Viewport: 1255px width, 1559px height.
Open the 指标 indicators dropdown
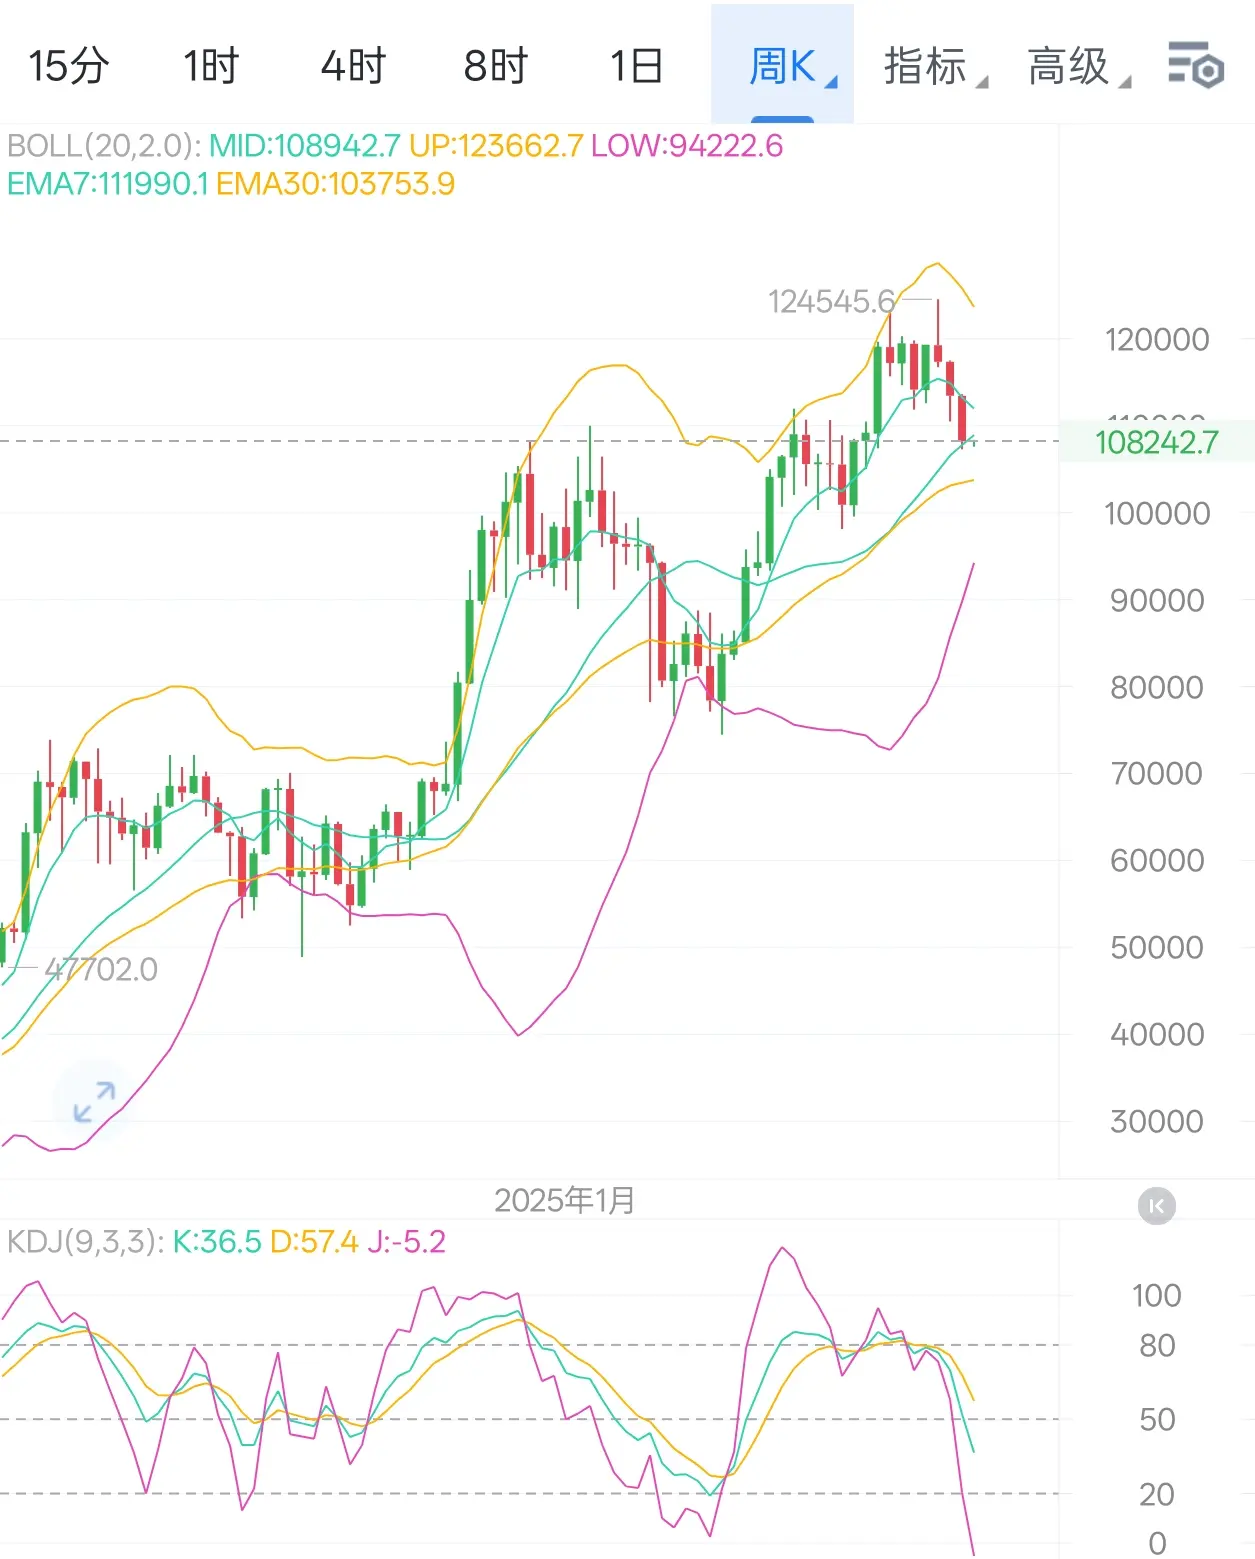(936, 67)
